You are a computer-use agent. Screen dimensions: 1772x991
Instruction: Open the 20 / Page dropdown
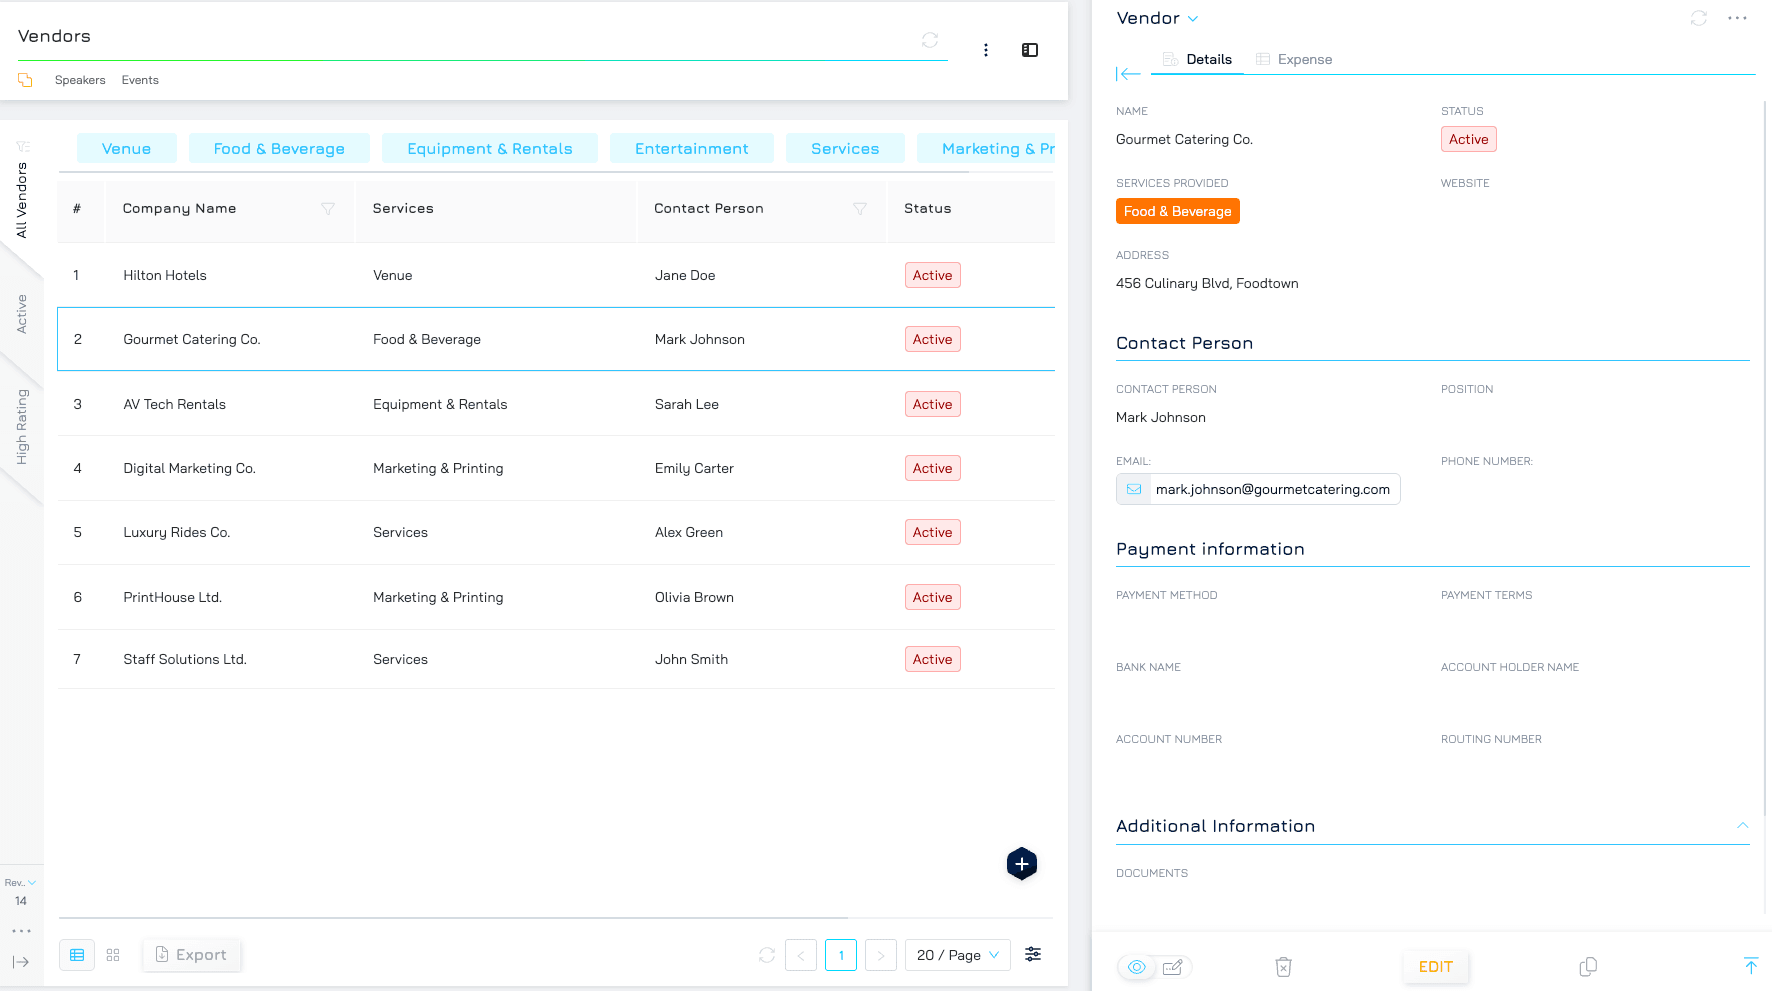[957, 955]
